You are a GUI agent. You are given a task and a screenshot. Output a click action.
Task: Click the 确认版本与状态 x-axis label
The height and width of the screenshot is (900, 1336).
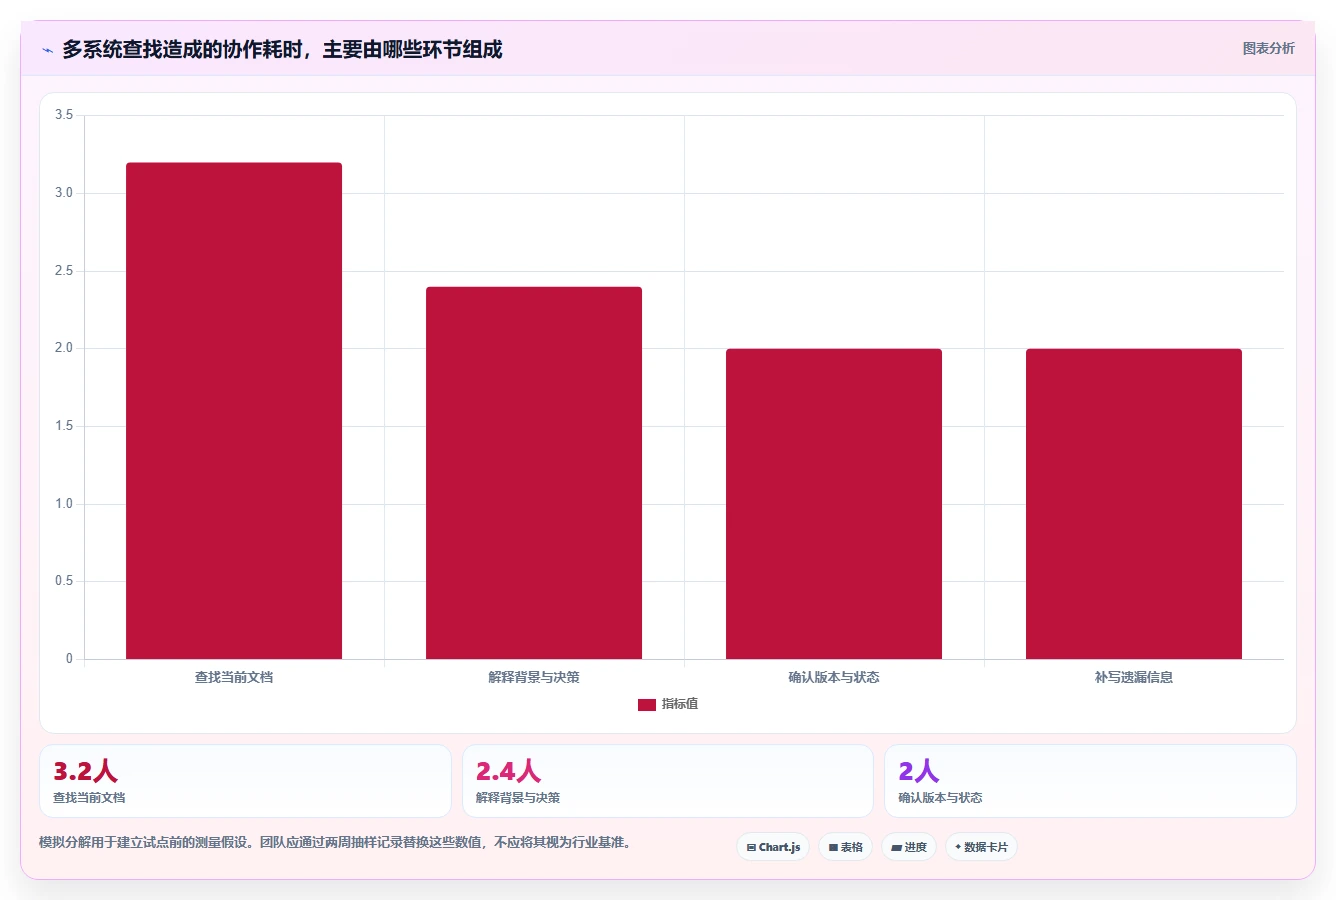coord(834,677)
